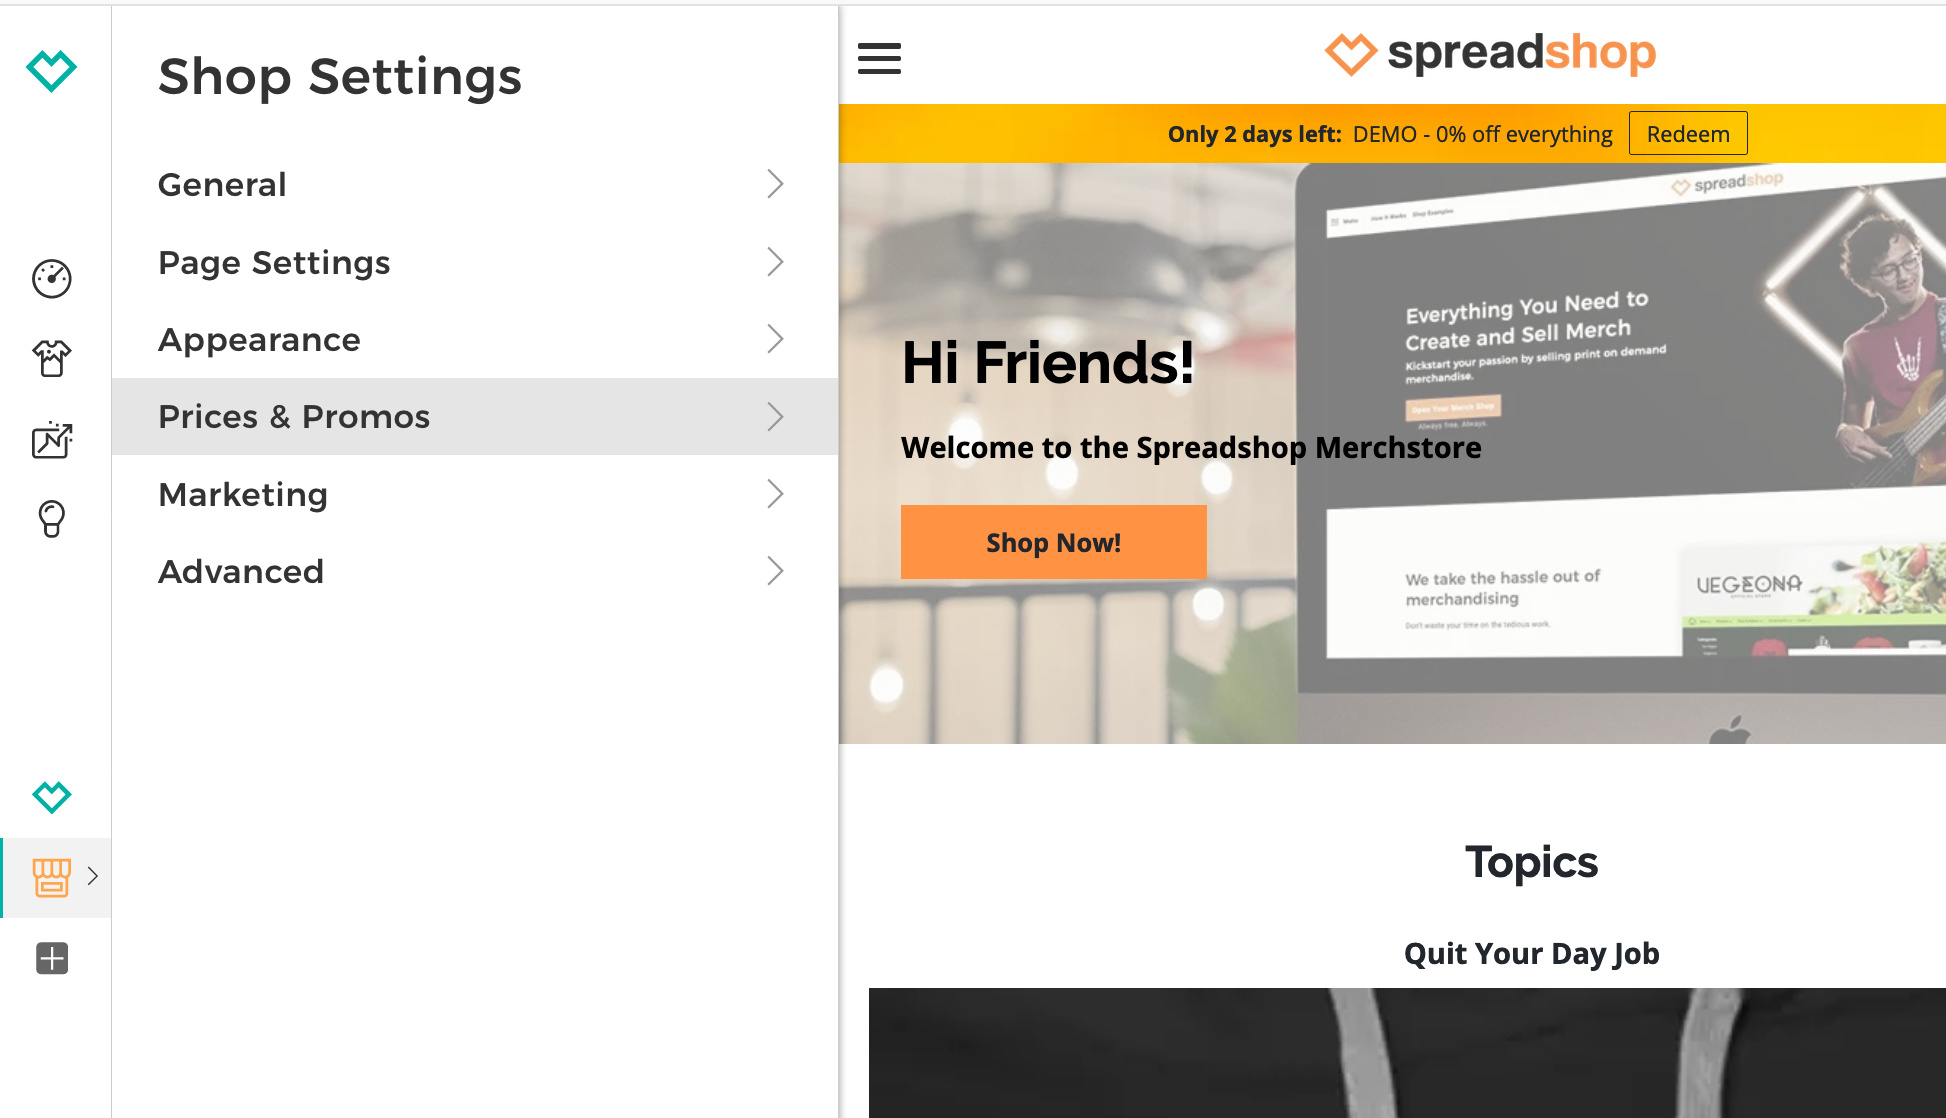Open the lightbulb tips icon
This screenshot has width=1946, height=1118.
pos(52,519)
